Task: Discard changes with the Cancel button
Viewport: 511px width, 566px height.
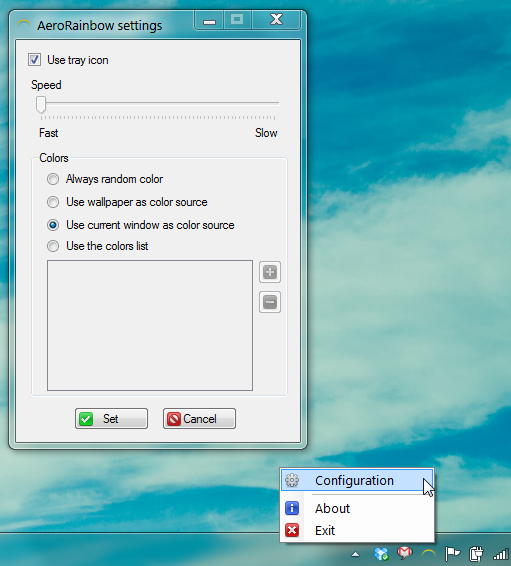Action: (199, 419)
